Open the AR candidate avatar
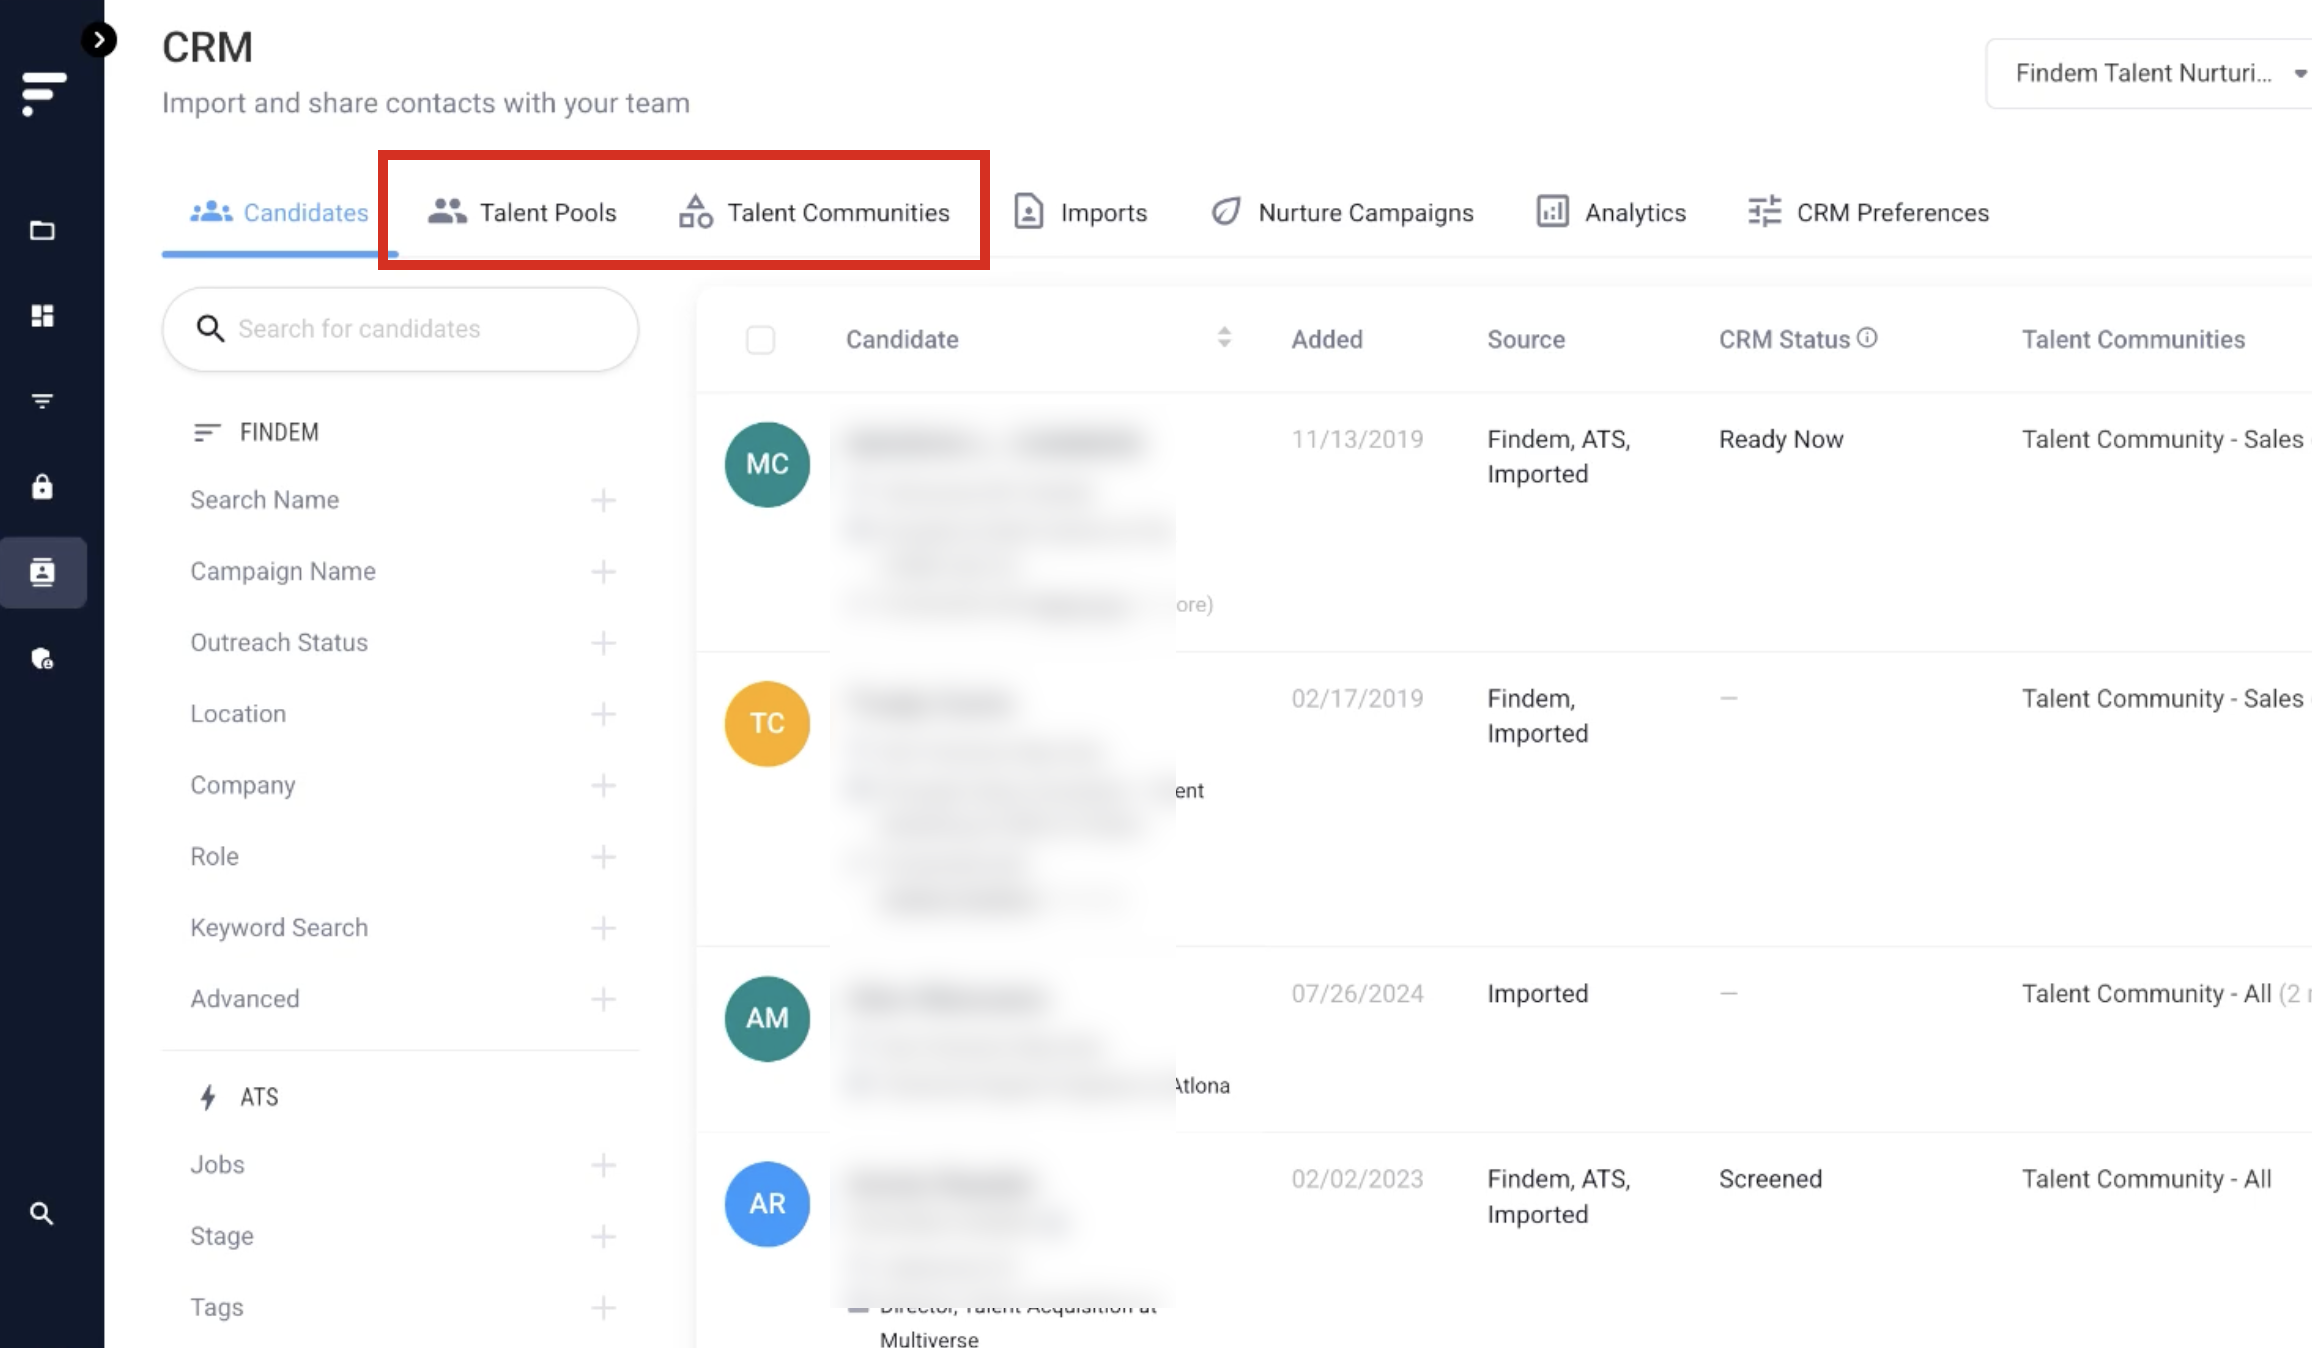 click(767, 1204)
